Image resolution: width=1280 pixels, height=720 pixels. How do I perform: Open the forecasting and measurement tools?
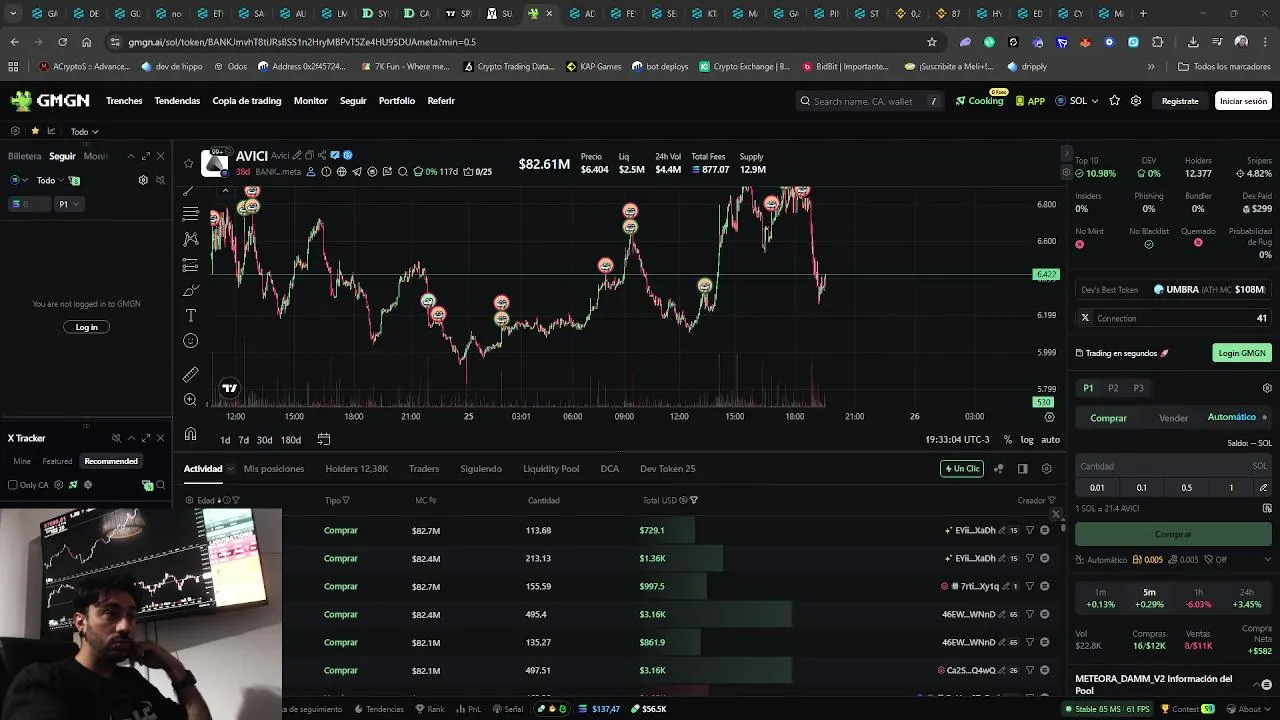point(190,265)
